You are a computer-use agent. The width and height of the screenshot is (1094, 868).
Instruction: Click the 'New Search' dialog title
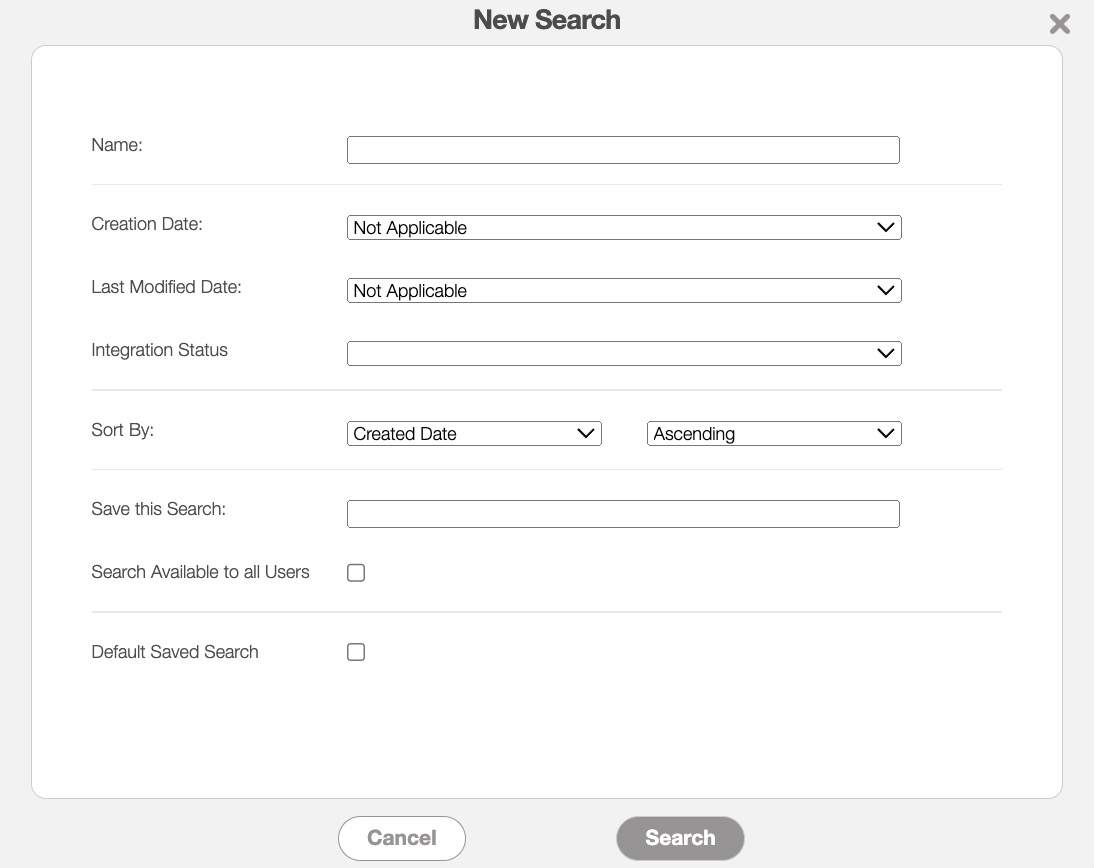(547, 20)
